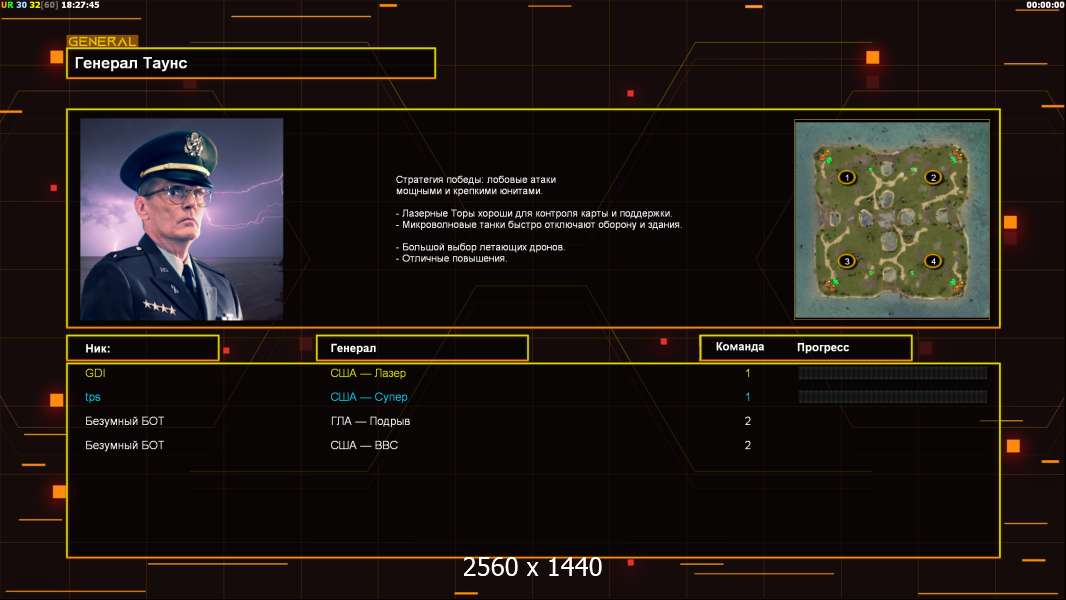Select player name GDI
Screen dimensions: 1066x600
click(x=95, y=373)
